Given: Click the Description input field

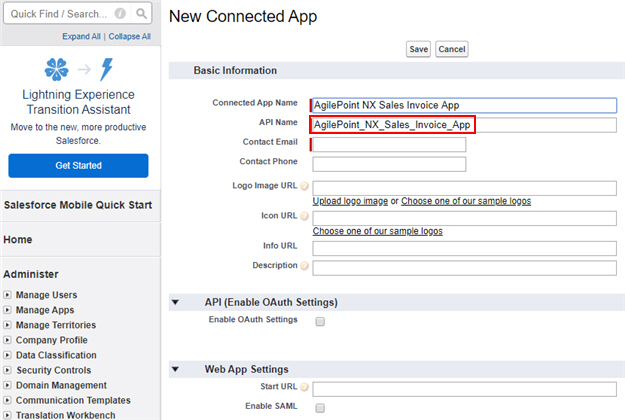Looking at the screenshot, I should (x=464, y=268).
